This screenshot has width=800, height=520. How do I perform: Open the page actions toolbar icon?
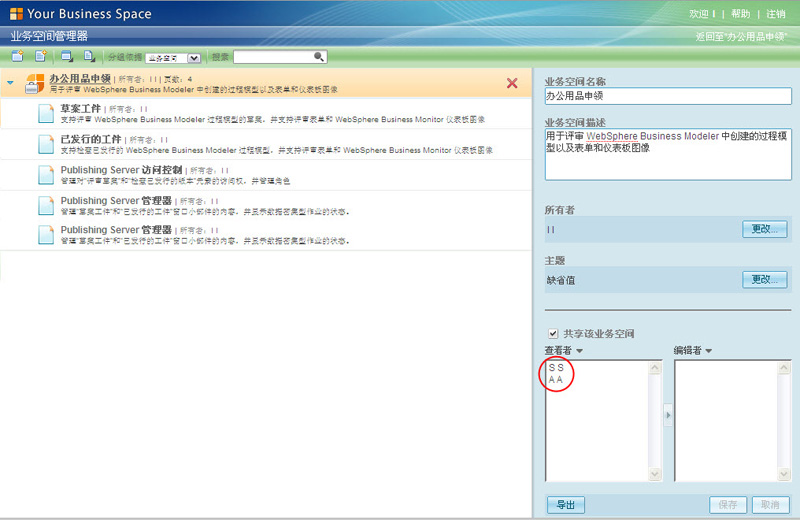point(89,56)
